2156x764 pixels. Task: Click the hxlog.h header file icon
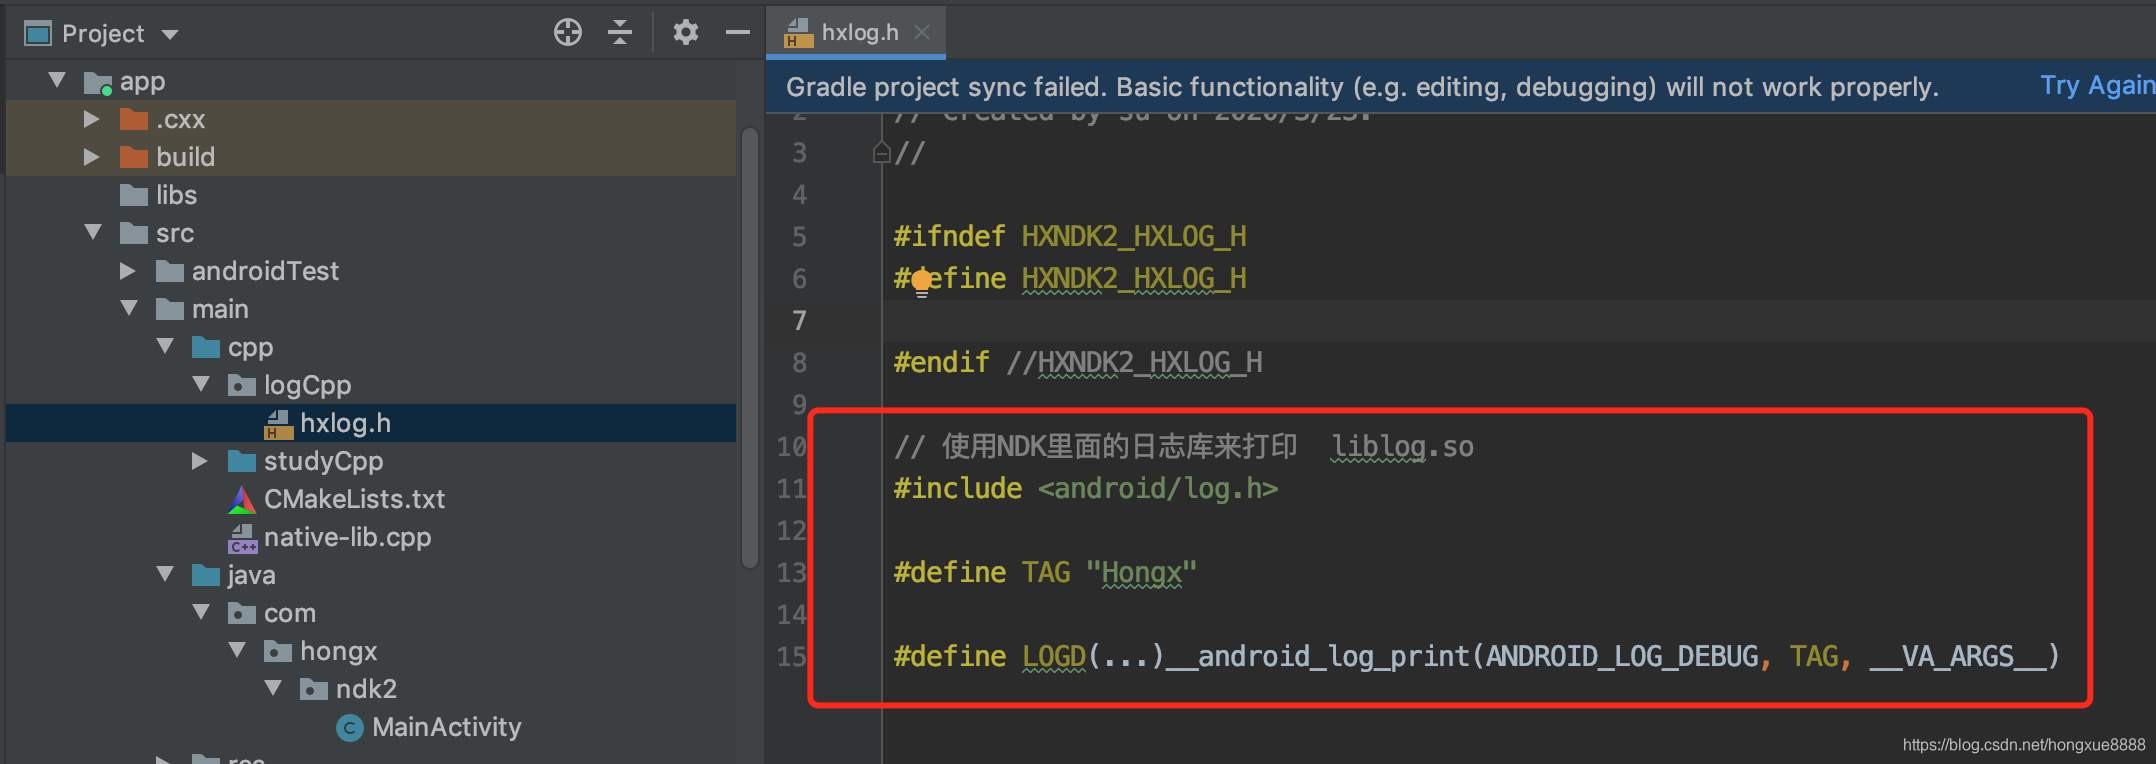[x=278, y=424]
